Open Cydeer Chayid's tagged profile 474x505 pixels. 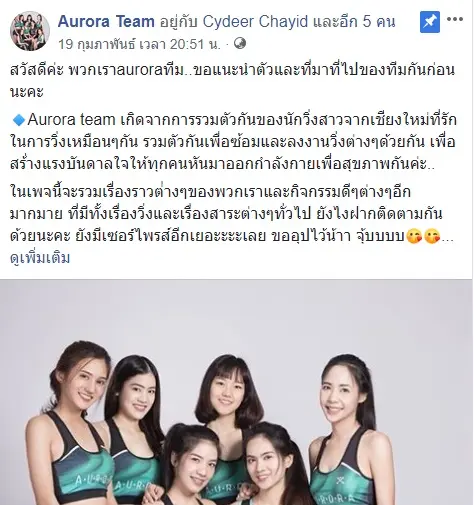tap(255, 22)
